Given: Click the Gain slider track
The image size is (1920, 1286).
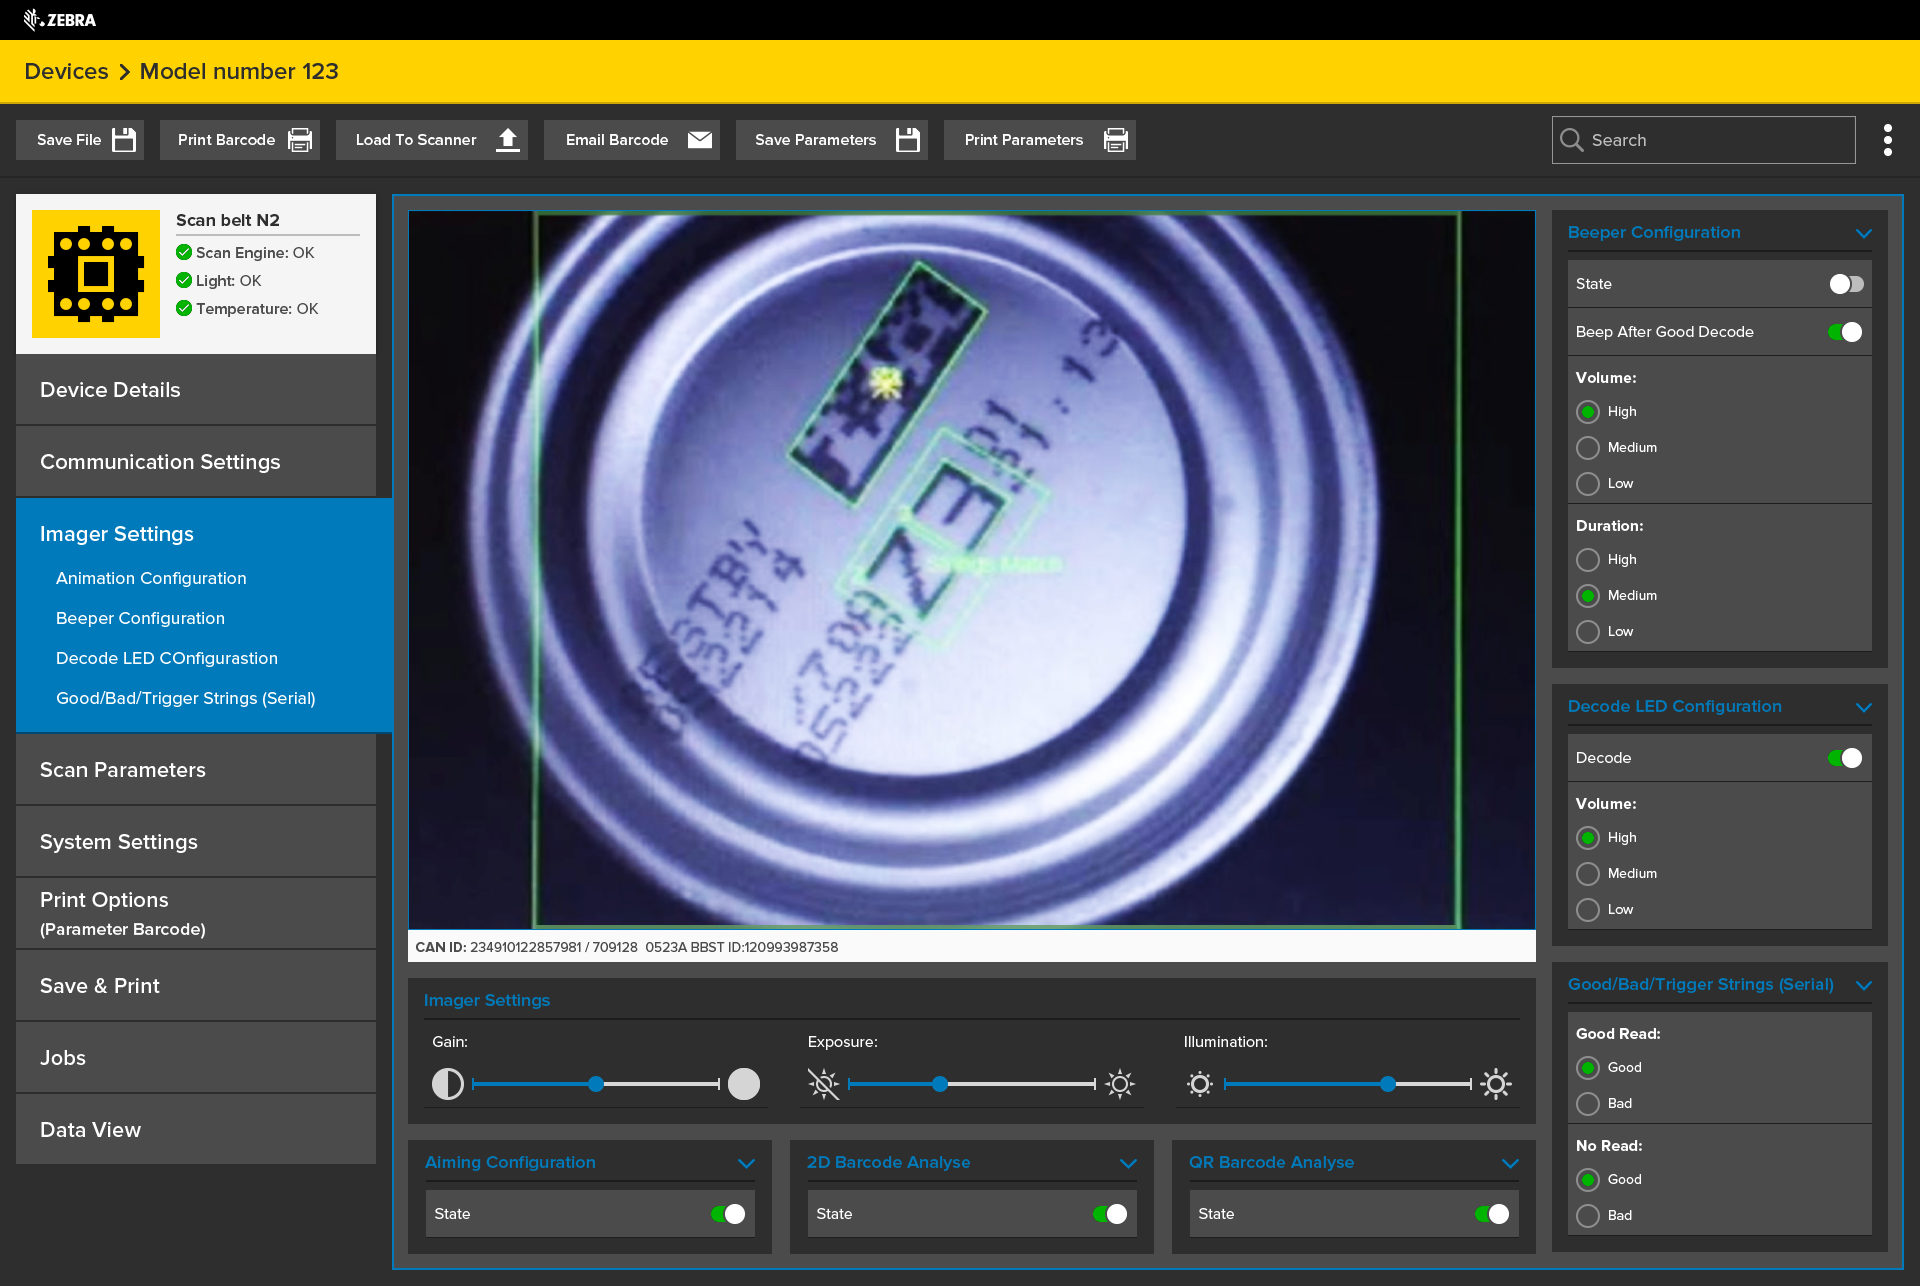Looking at the screenshot, I should point(660,1084).
